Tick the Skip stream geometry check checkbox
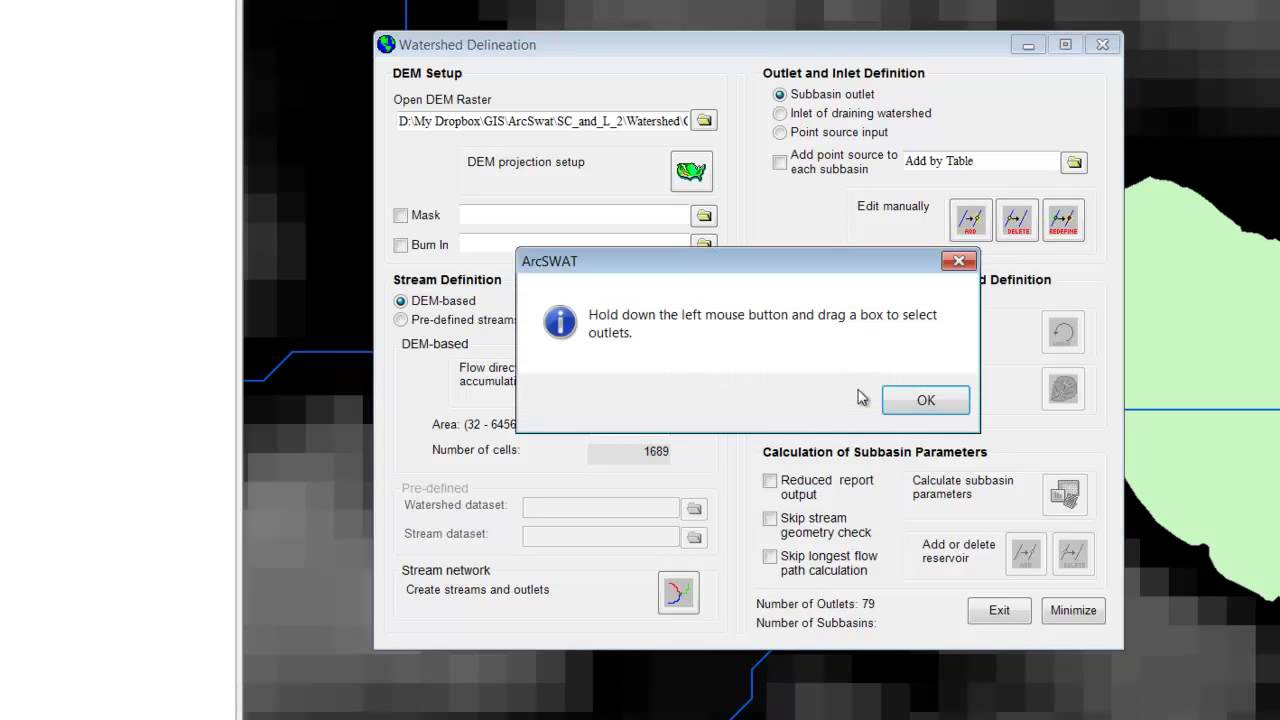This screenshot has height=720, width=1280. click(x=770, y=519)
